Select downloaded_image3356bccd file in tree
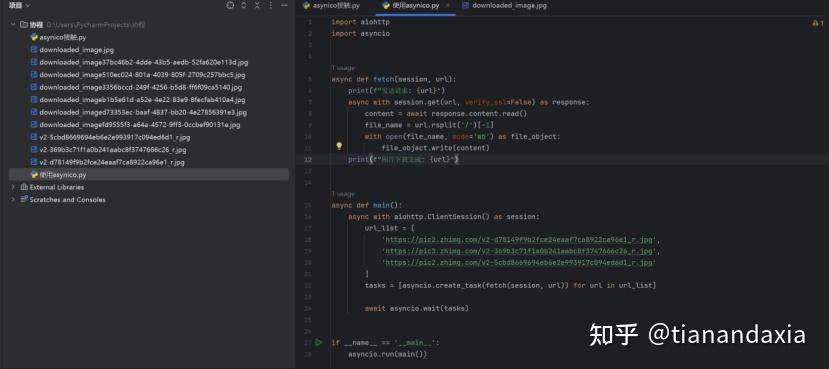The width and height of the screenshot is (829, 369). point(141,87)
